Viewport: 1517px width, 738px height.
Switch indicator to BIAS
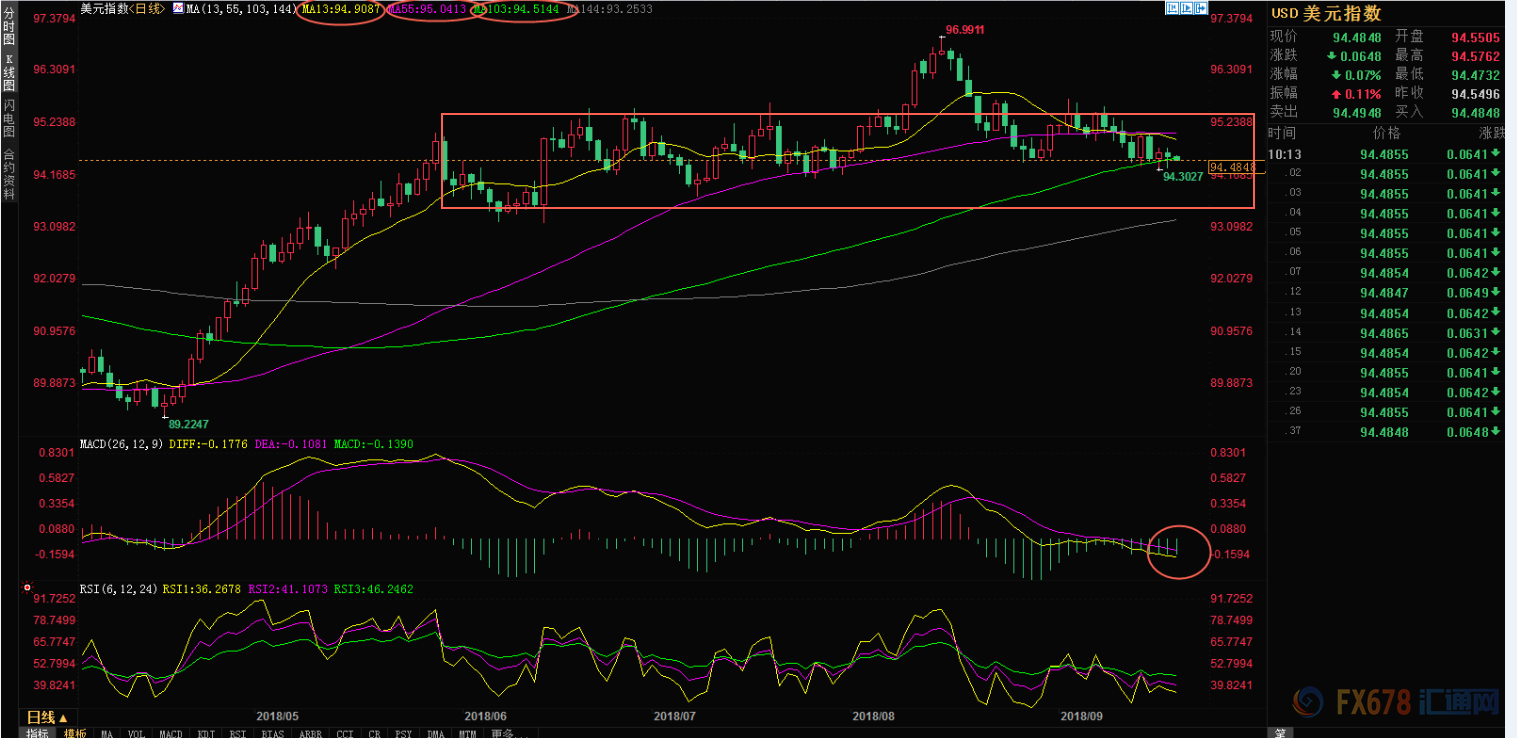pyautogui.click(x=273, y=733)
